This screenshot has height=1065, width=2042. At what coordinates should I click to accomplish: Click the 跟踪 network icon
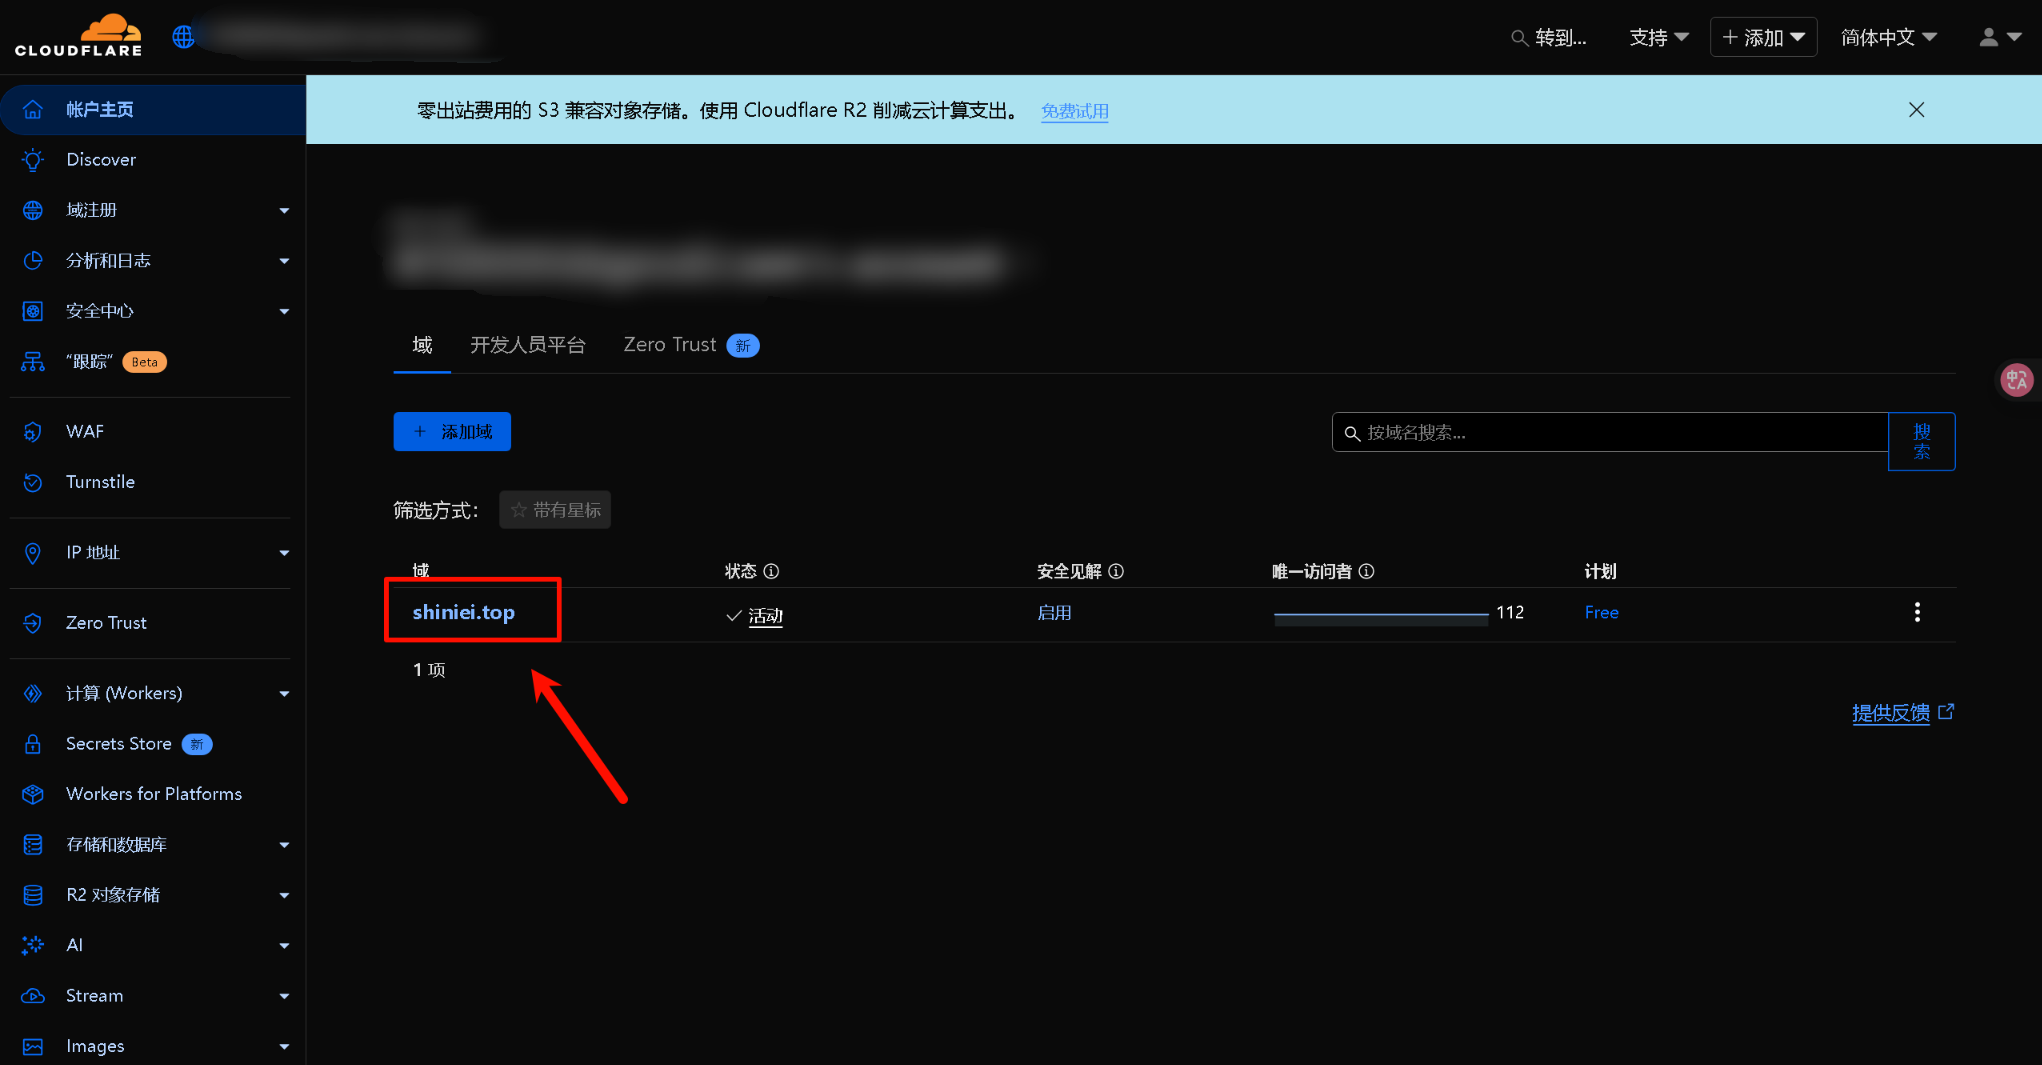point(33,362)
